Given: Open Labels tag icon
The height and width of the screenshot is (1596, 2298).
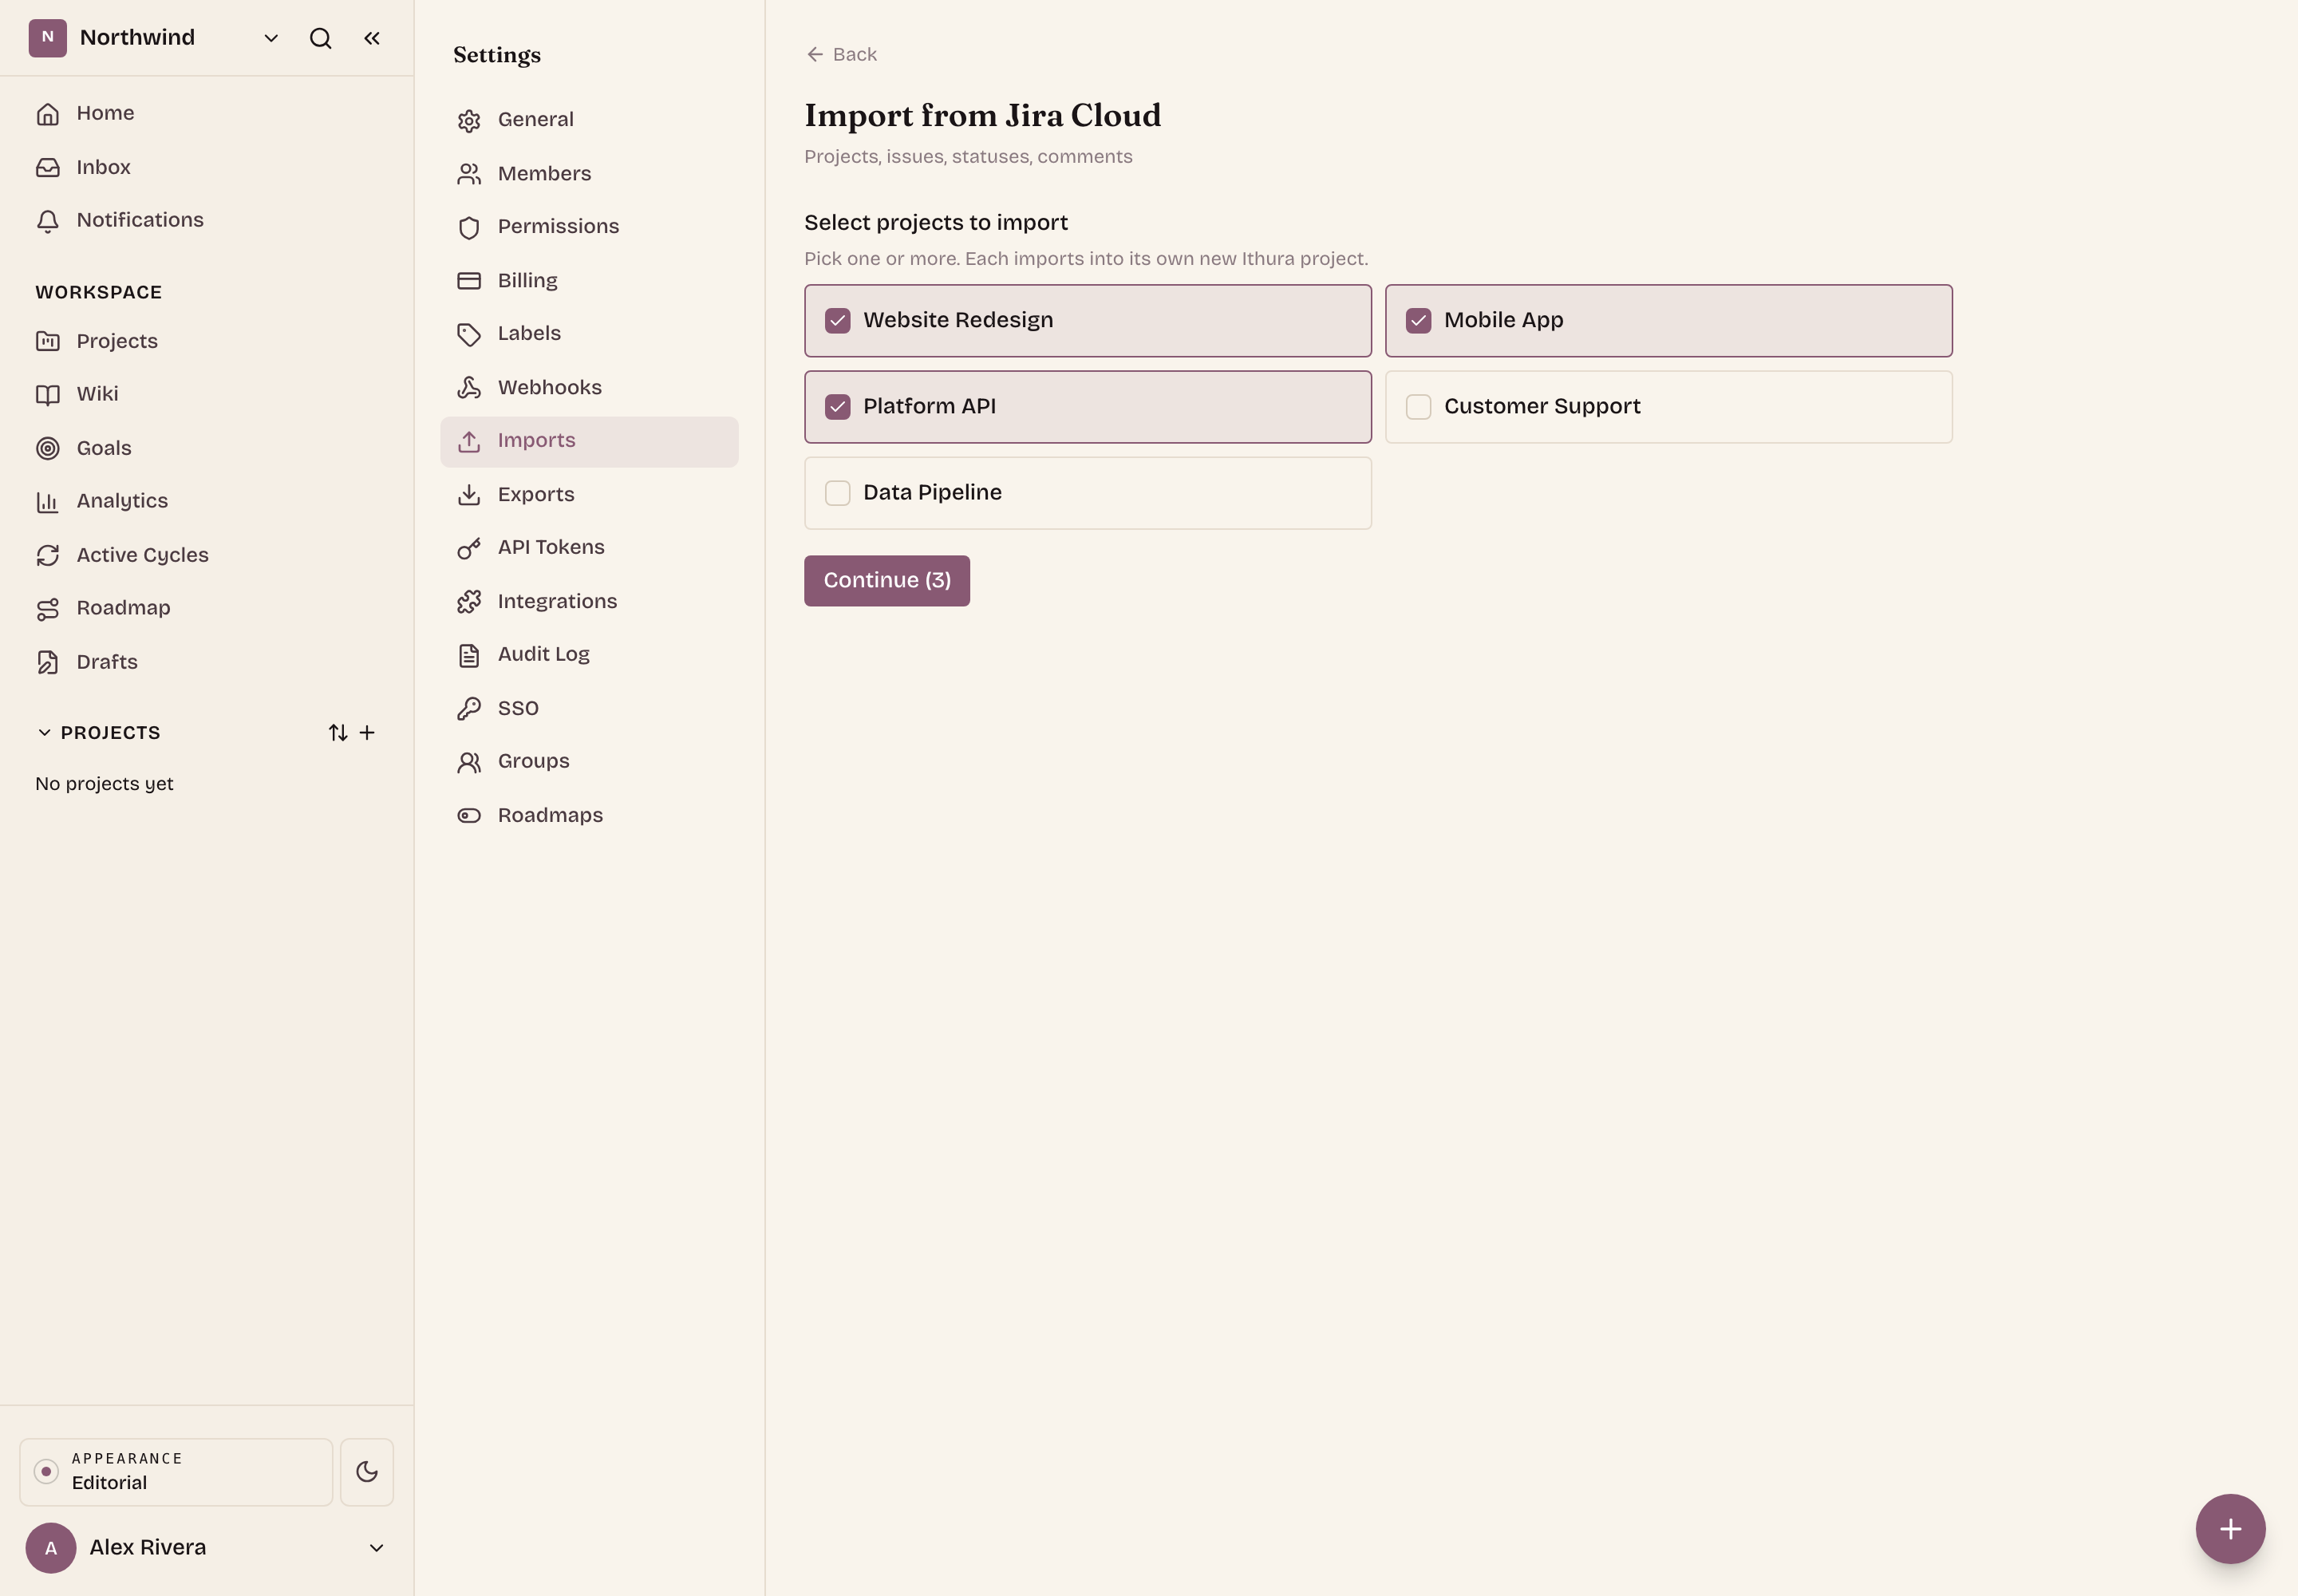Looking at the screenshot, I should (469, 334).
